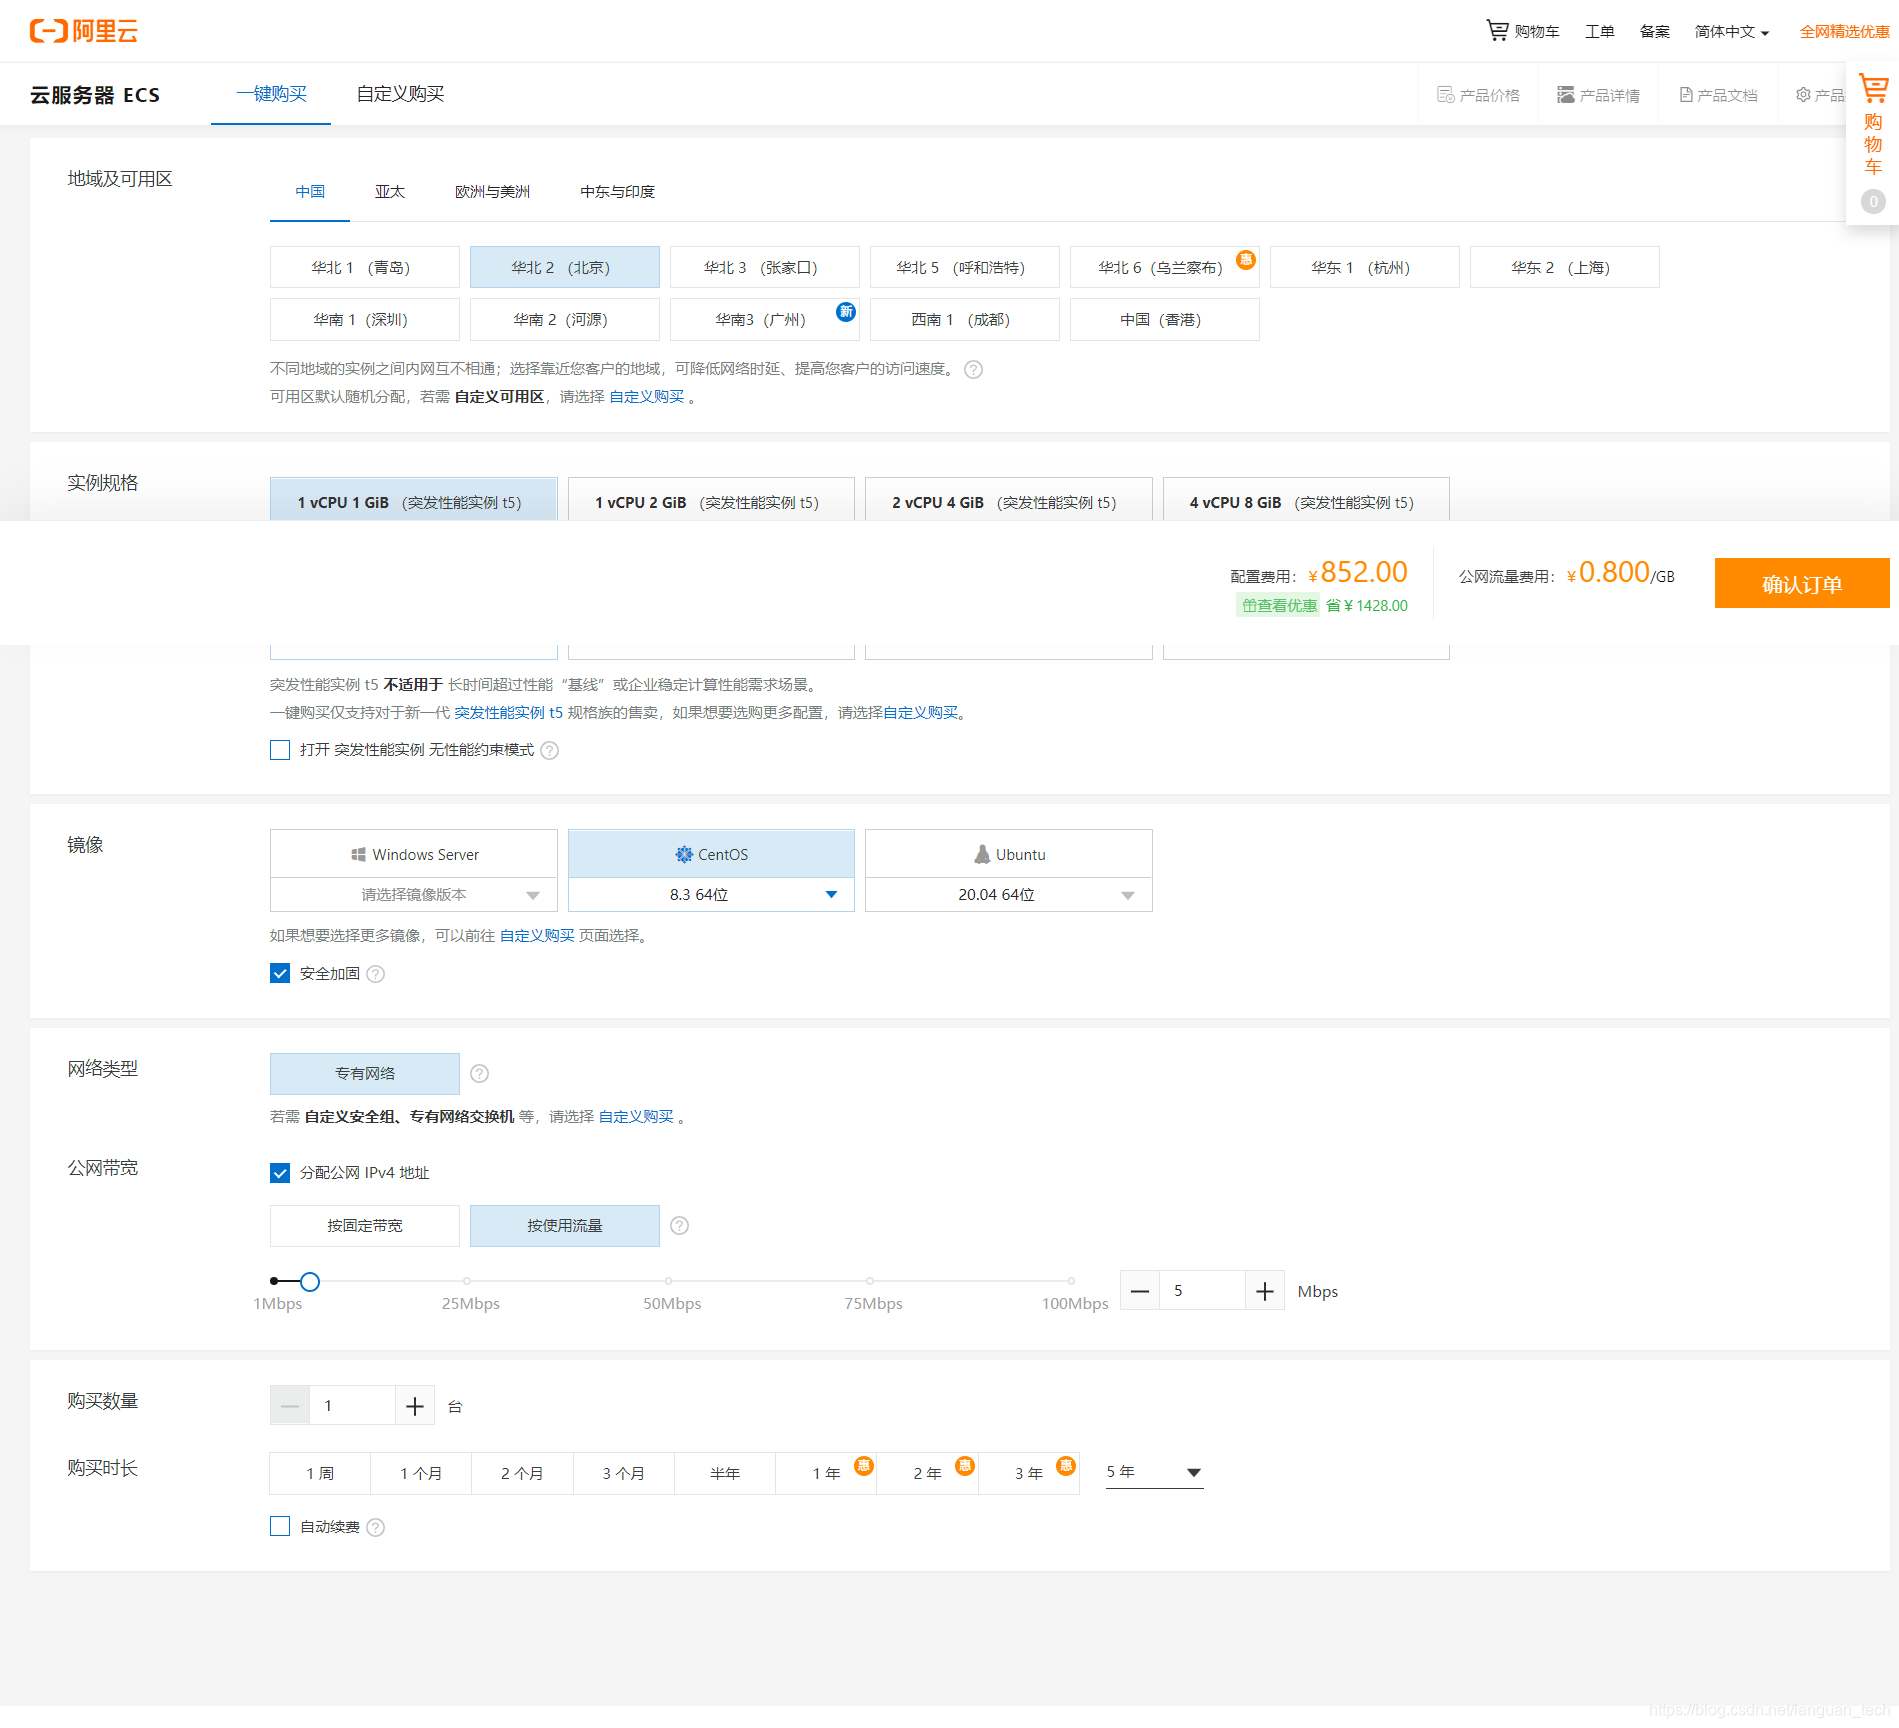
Task: Follow 自定义购买 link under image section
Action: click(x=537, y=936)
